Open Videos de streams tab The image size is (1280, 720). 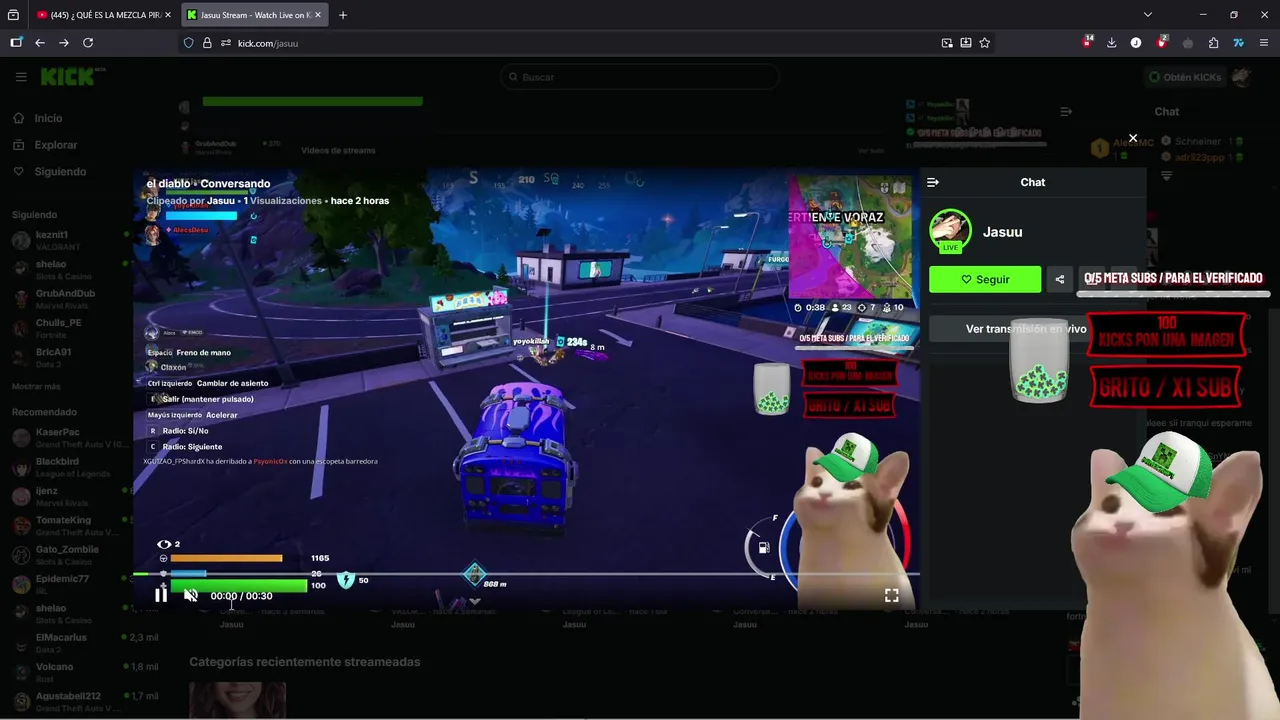pos(338,150)
